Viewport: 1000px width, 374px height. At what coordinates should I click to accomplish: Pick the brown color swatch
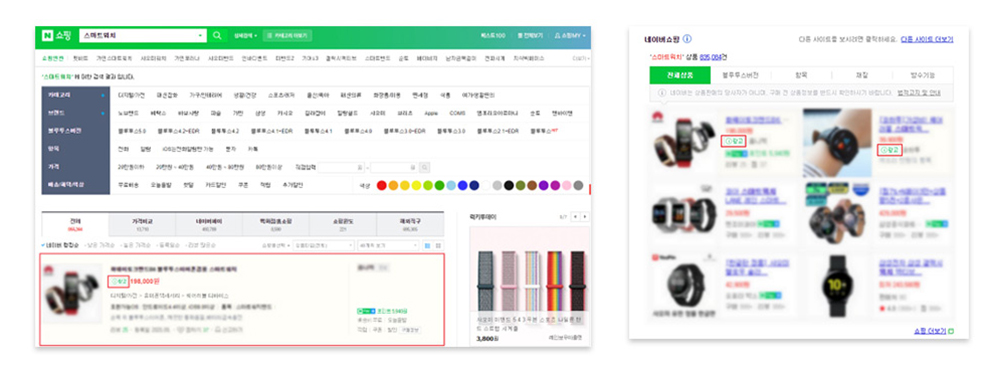coord(532,186)
